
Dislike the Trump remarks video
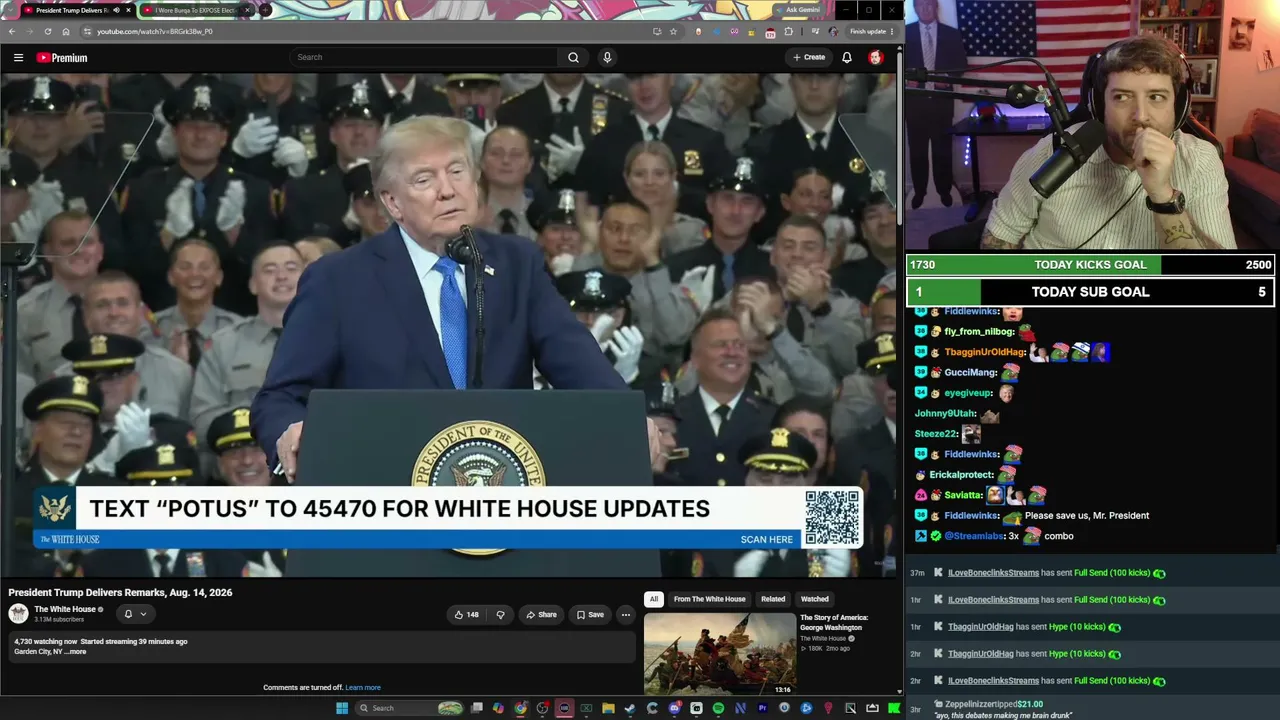pos(500,614)
